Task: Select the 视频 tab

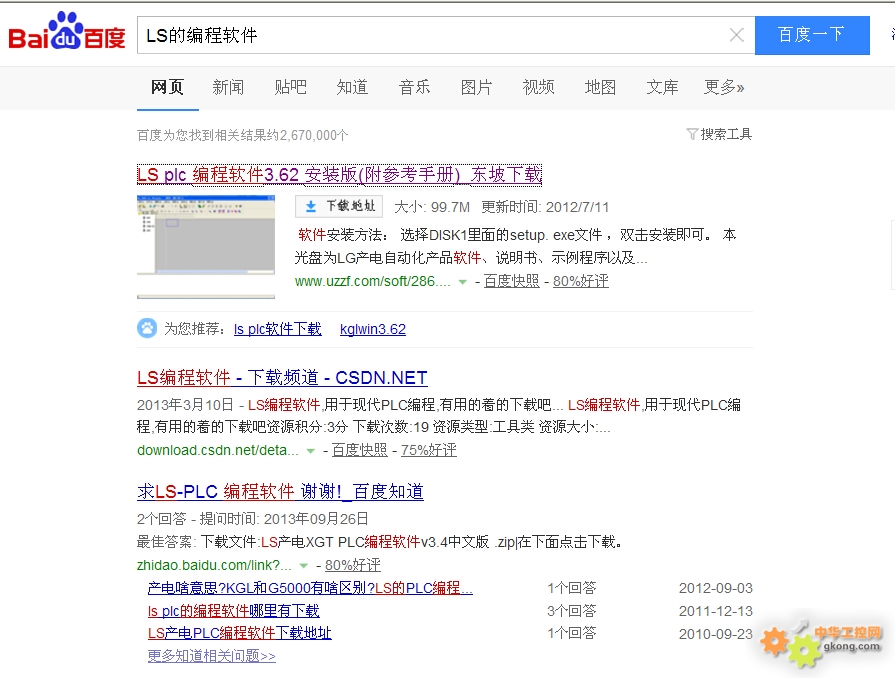Action: coord(538,87)
